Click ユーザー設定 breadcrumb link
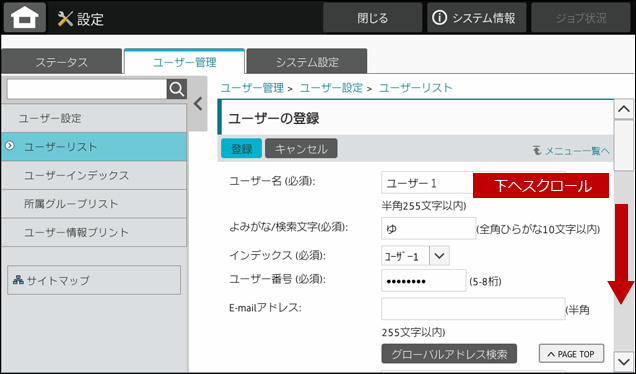The width and height of the screenshot is (636, 374). [x=331, y=88]
